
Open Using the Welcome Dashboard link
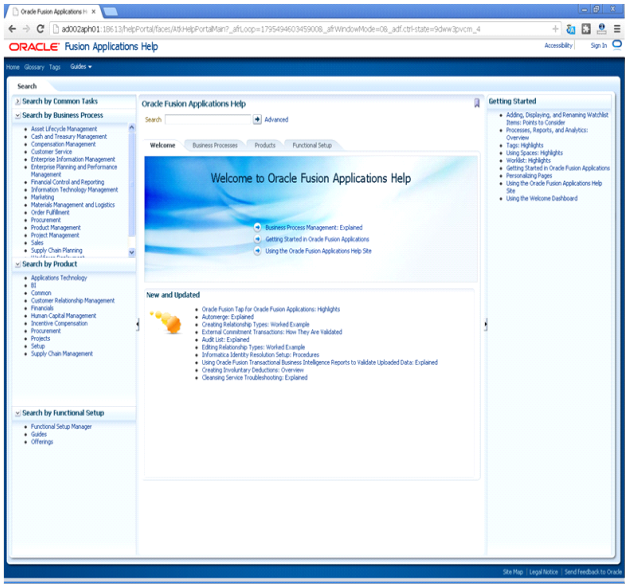click(x=541, y=199)
